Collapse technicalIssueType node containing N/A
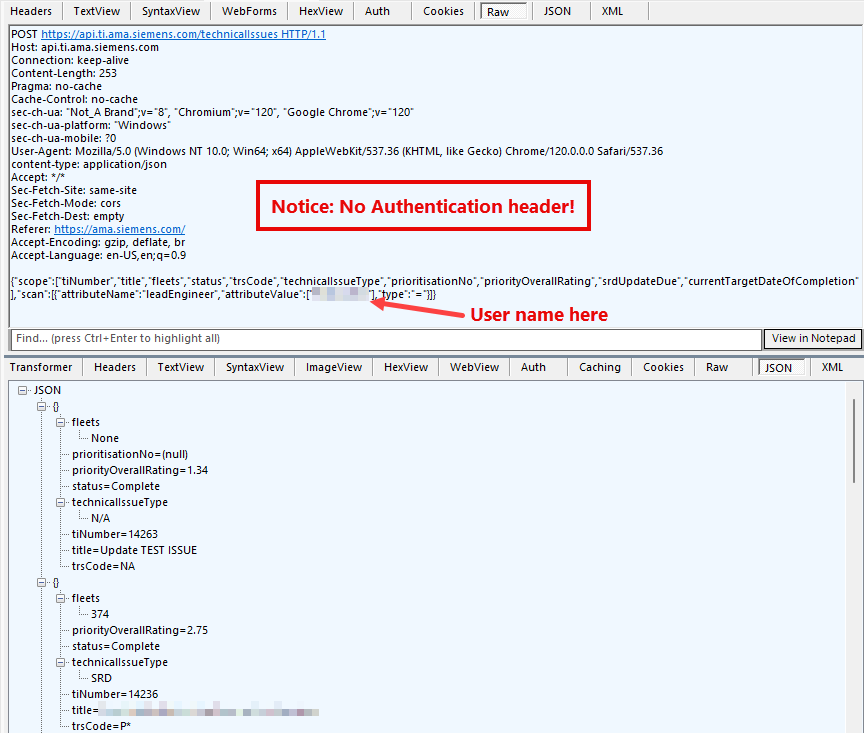Screen dimensions: 864x733 click(61, 503)
